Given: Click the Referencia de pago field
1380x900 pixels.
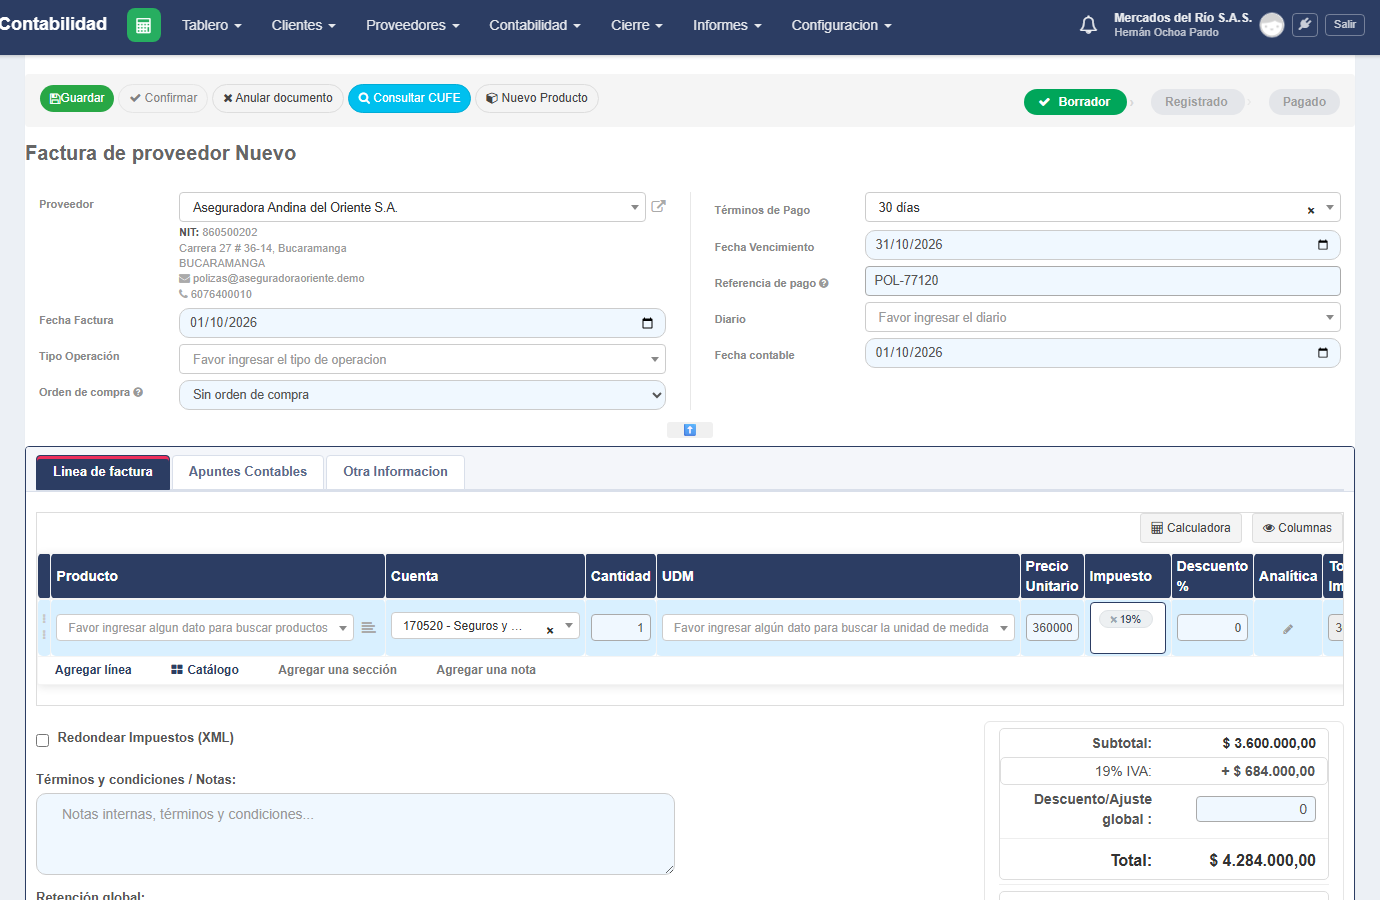Looking at the screenshot, I should [x=1102, y=281].
